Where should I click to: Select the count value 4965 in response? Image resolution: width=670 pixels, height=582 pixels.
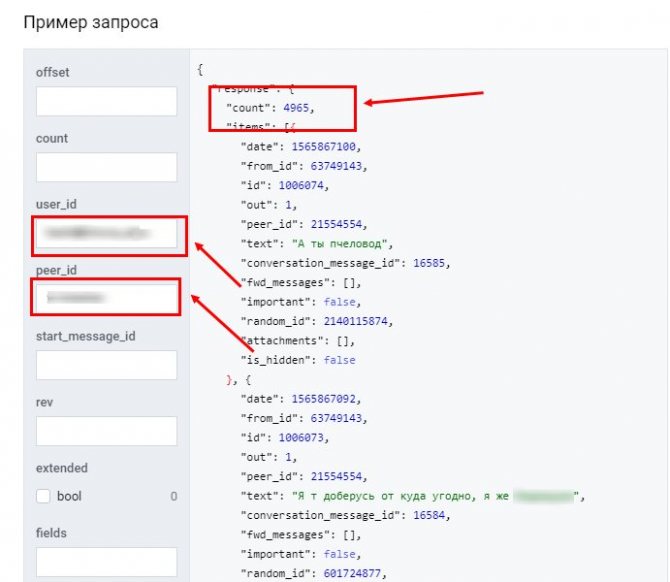tap(296, 108)
